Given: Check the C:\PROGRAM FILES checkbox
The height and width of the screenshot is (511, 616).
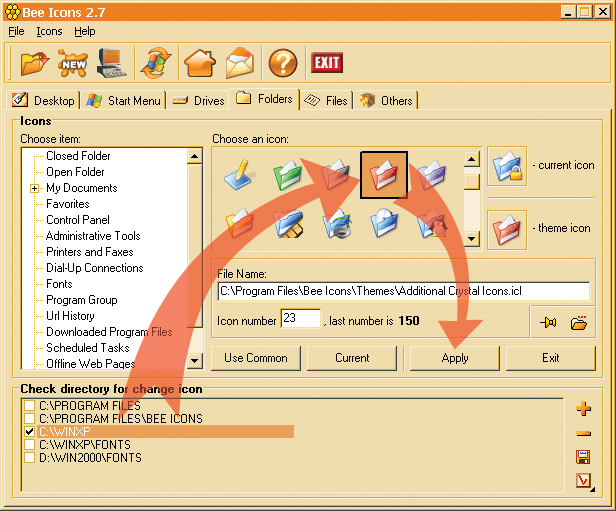Looking at the screenshot, I should coord(29,405).
